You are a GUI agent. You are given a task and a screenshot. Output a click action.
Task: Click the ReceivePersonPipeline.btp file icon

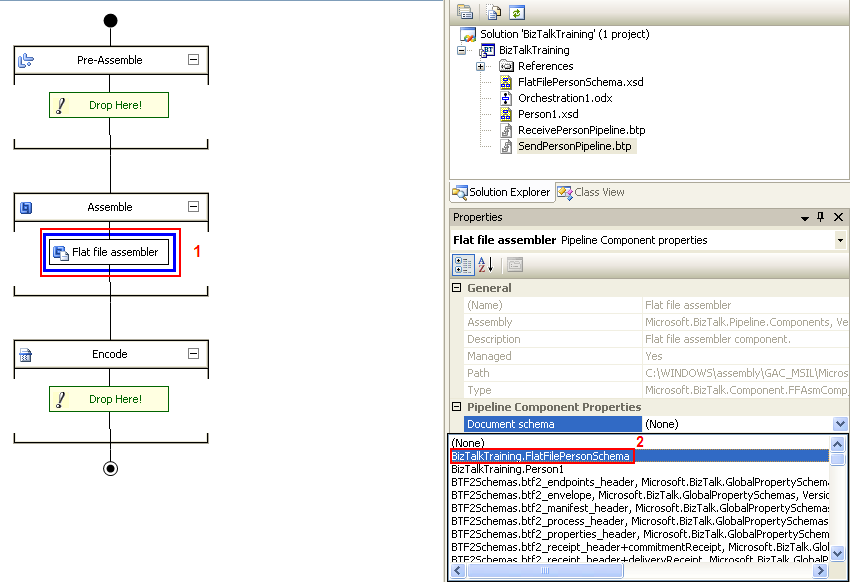click(506, 131)
